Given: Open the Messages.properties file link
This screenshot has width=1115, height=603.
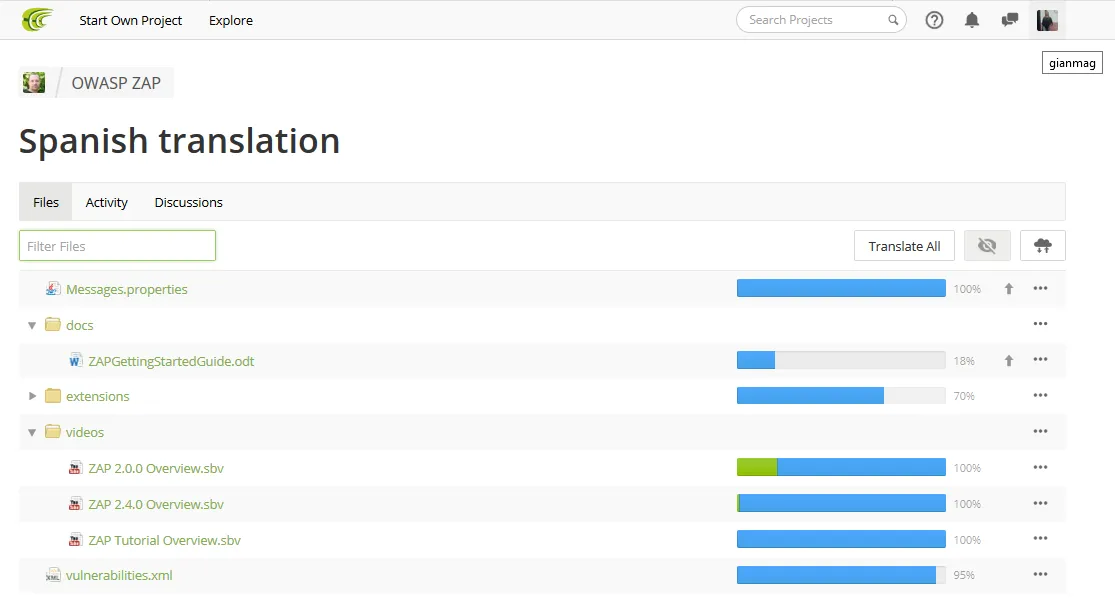Looking at the screenshot, I should tap(127, 289).
